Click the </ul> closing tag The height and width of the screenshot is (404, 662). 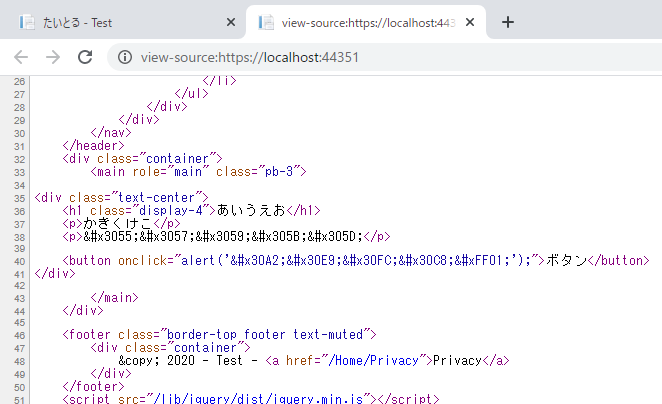pyautogui.click(x=192, y=93)
